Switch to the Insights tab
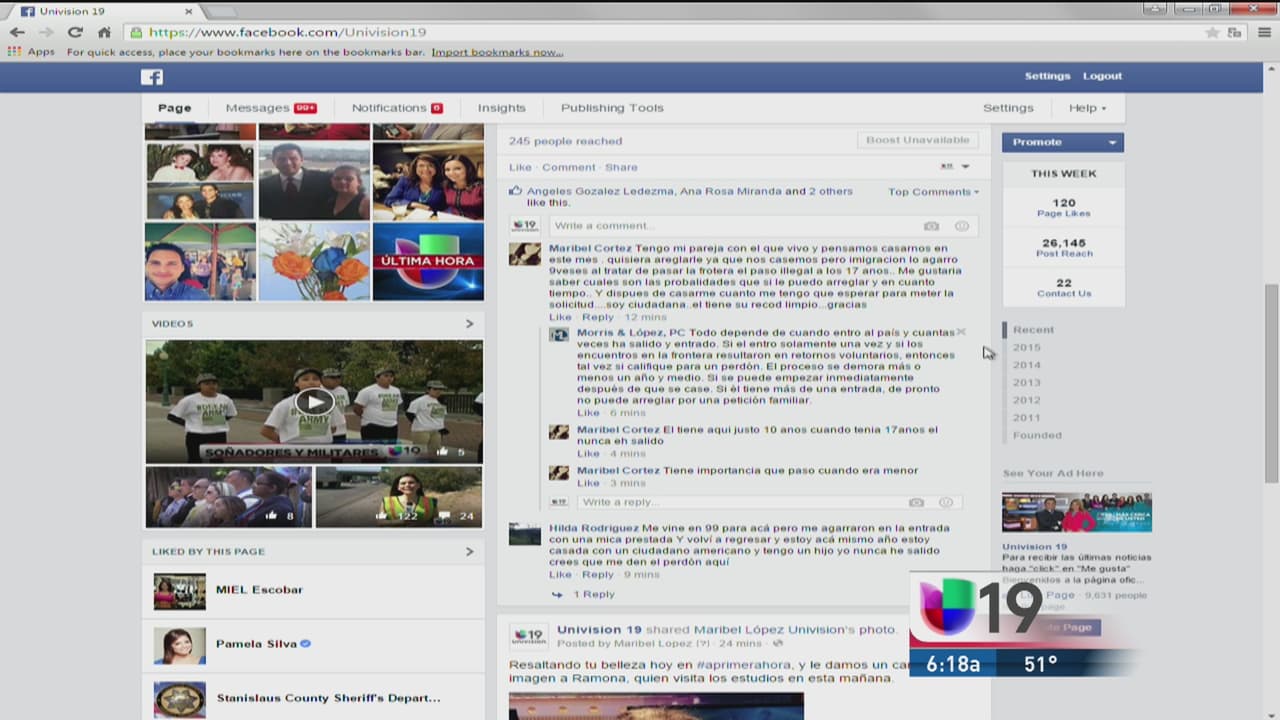The height and width of the screenshot is (720, 1280). pyautogui.click(x=501, y=108)
